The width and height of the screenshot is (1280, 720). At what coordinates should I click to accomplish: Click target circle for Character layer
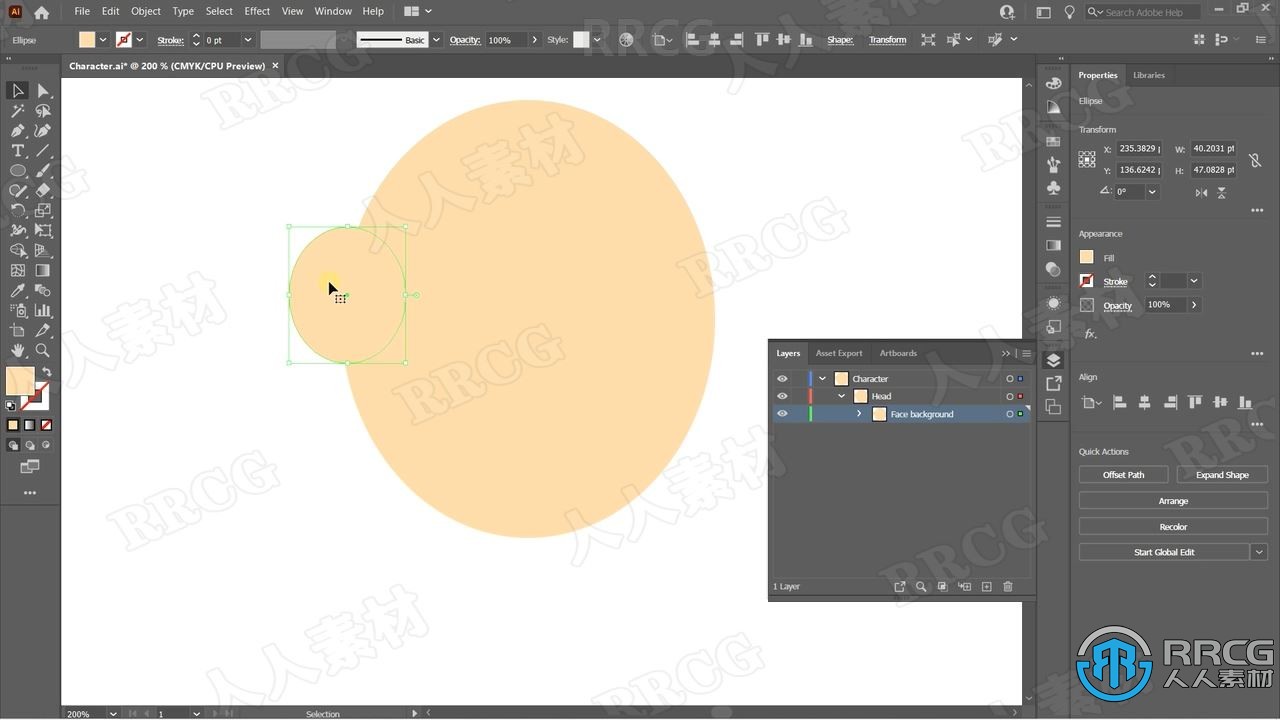tap(1009, 379)
